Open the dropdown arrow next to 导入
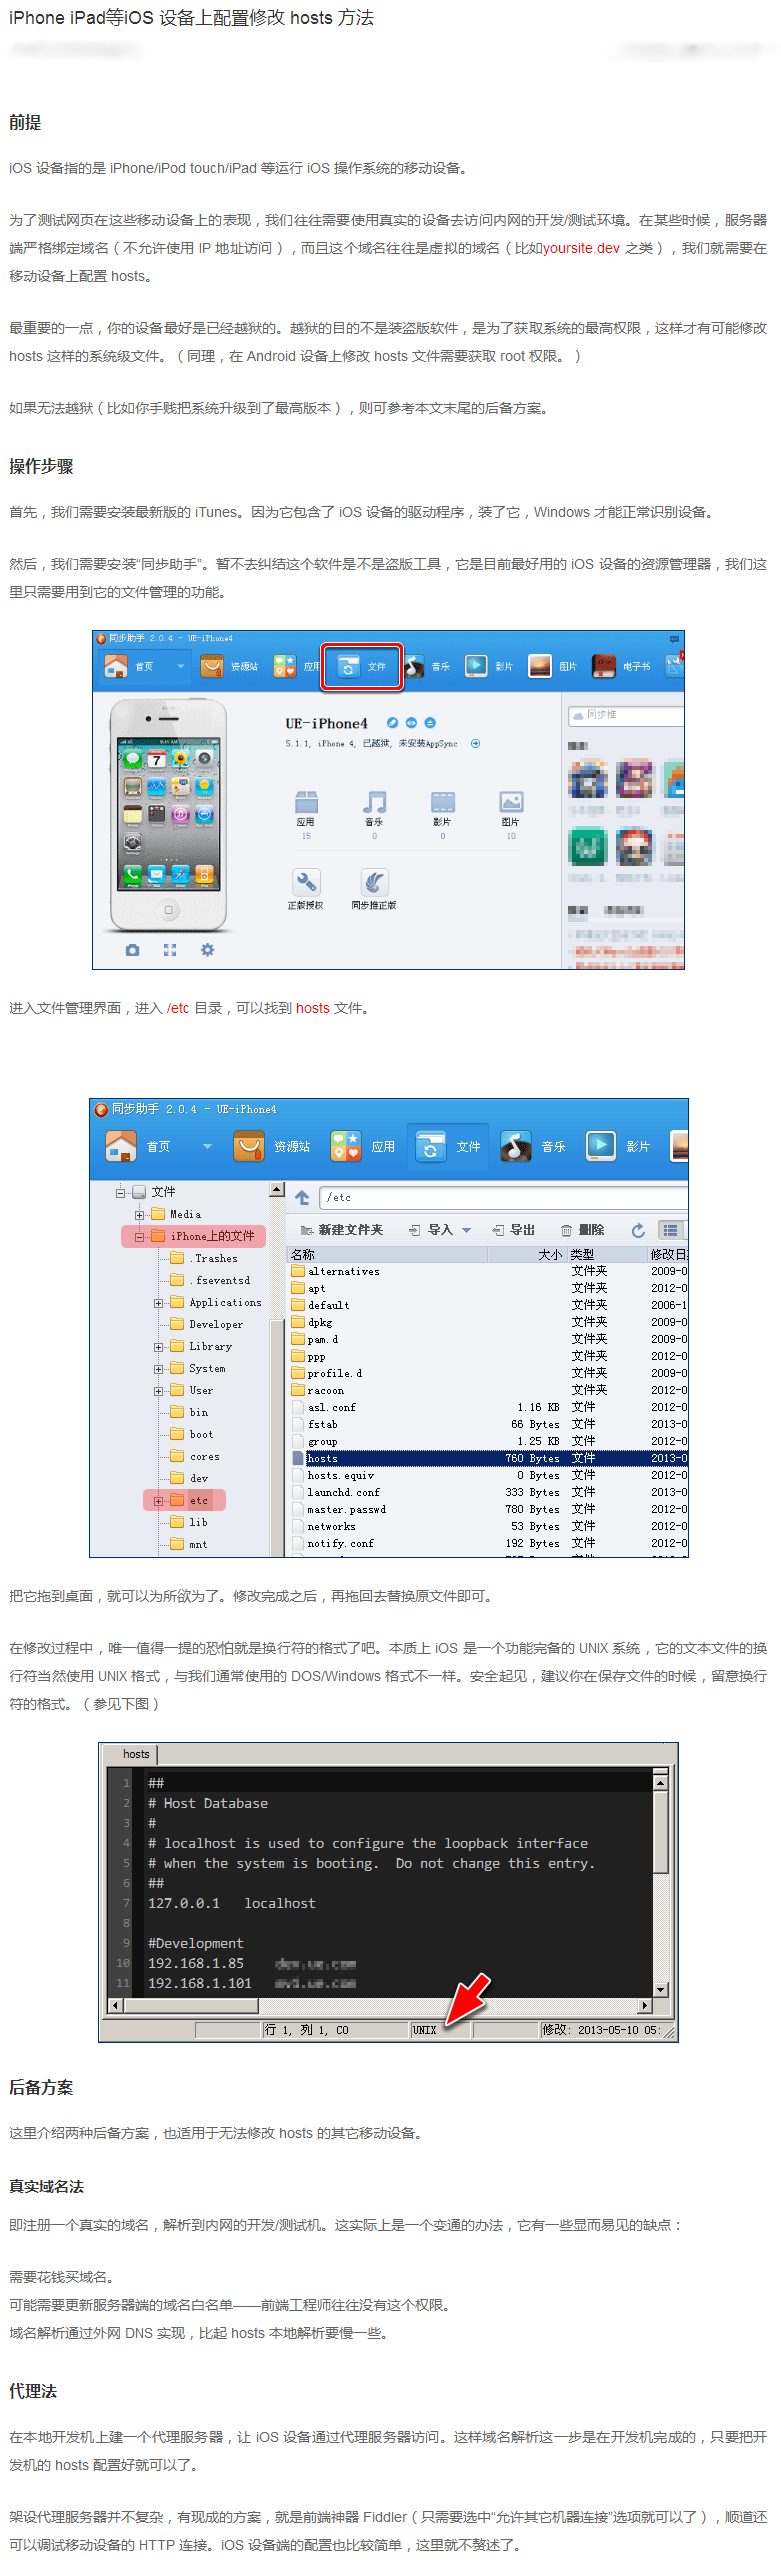 click(x=466, y=1231)
